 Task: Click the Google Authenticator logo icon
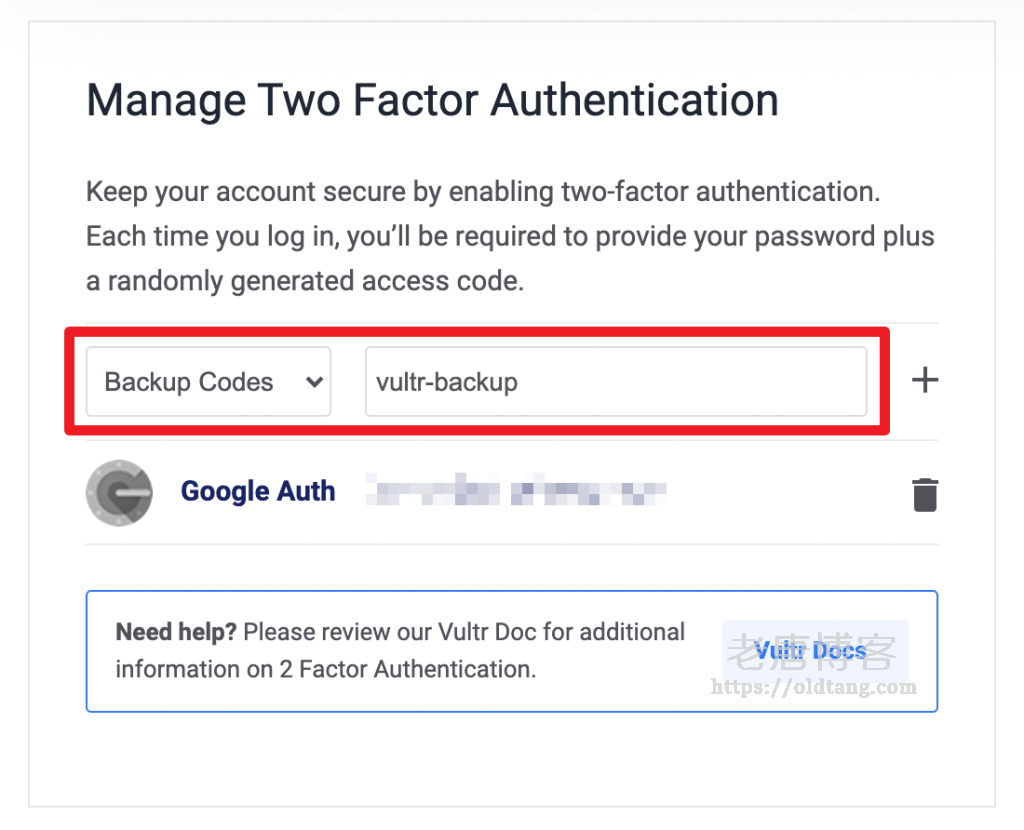[119, 494]
